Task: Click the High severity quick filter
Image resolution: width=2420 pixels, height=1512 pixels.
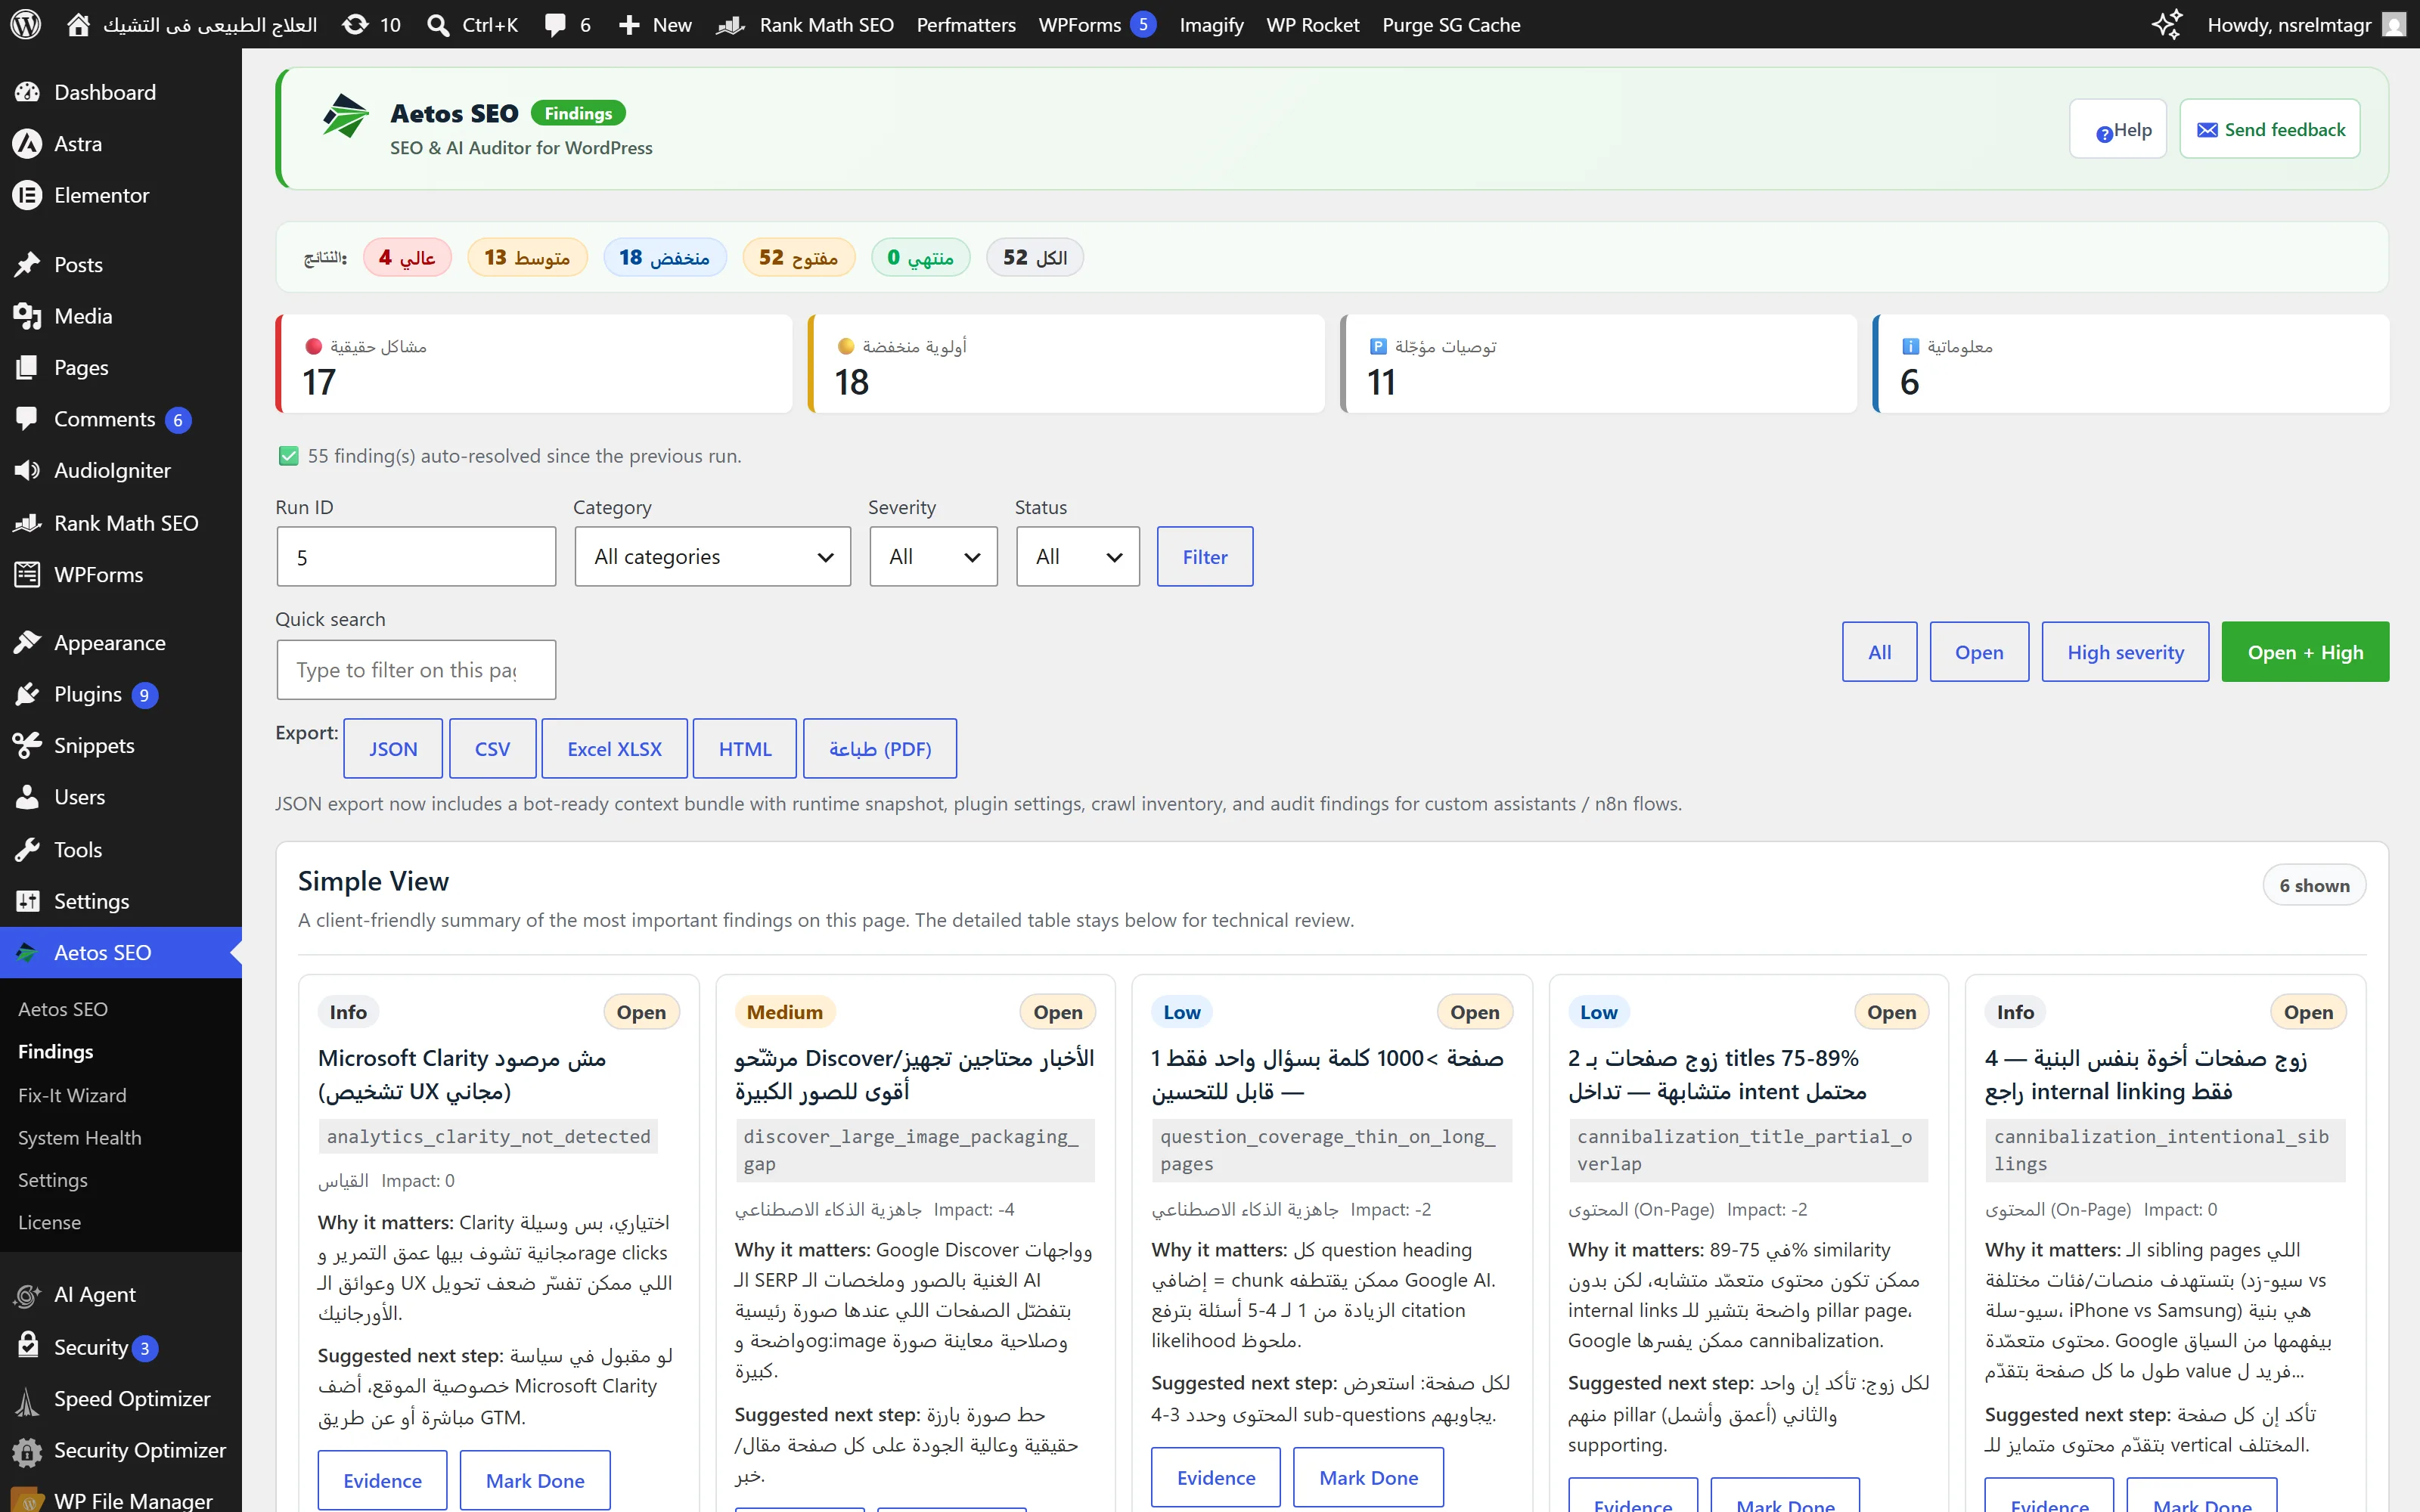Action: (2125, 652)
